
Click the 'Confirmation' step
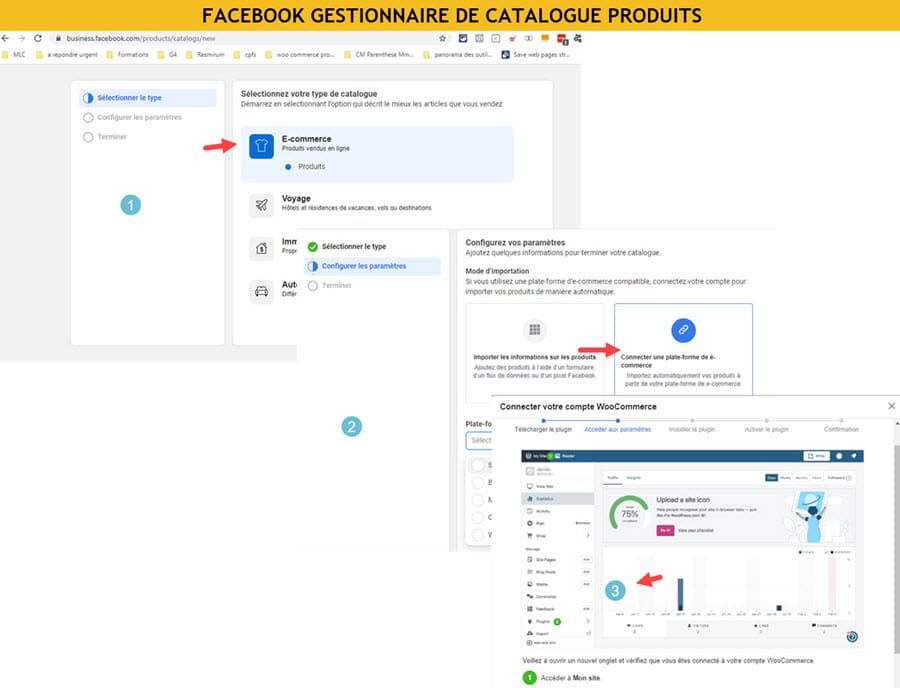tap(841, 429)
